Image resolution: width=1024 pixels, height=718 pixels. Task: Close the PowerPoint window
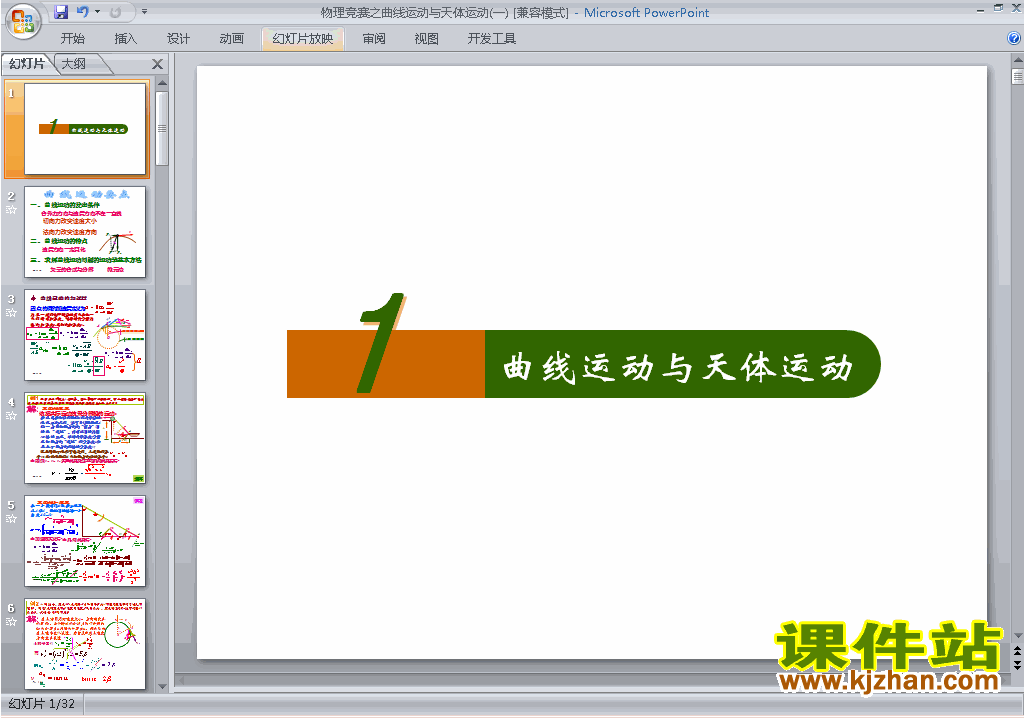pos(1016,8)
